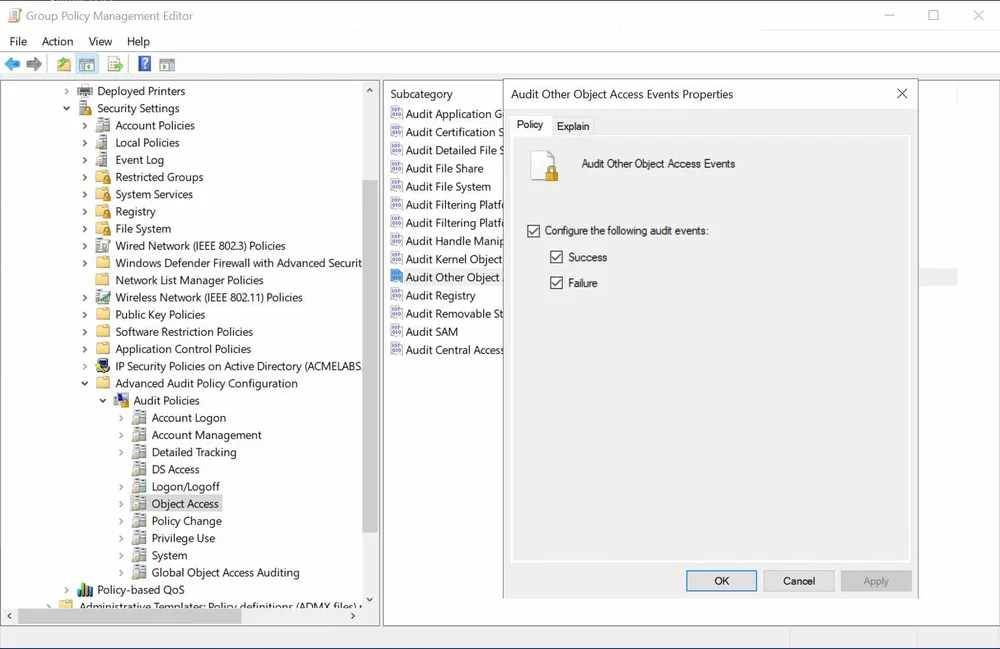Screen dimensions: 1000x649
Task: Open the File menu
Action: point(18,41)
